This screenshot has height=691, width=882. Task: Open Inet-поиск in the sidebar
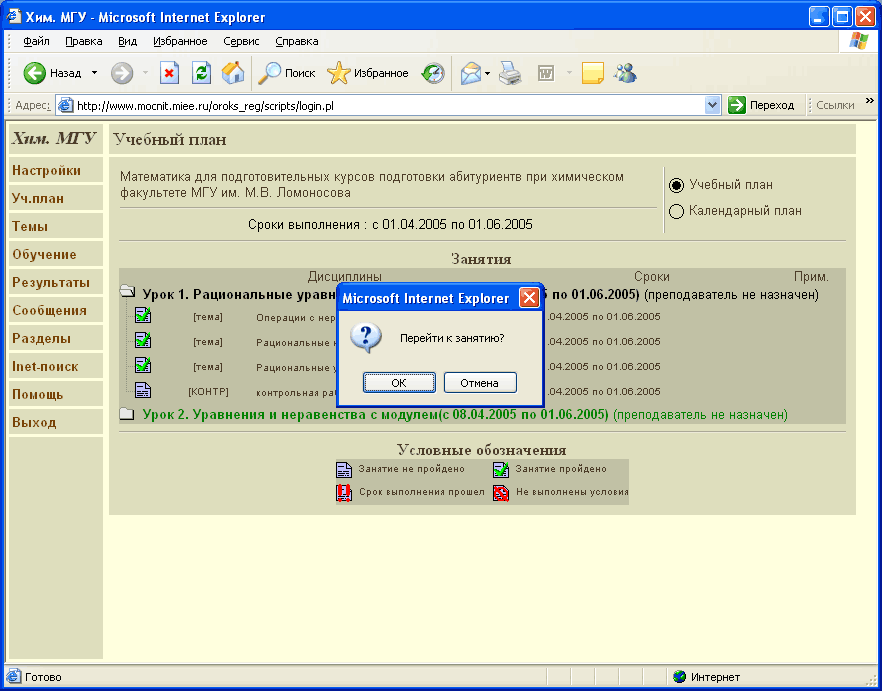click(x=56, y=367)
